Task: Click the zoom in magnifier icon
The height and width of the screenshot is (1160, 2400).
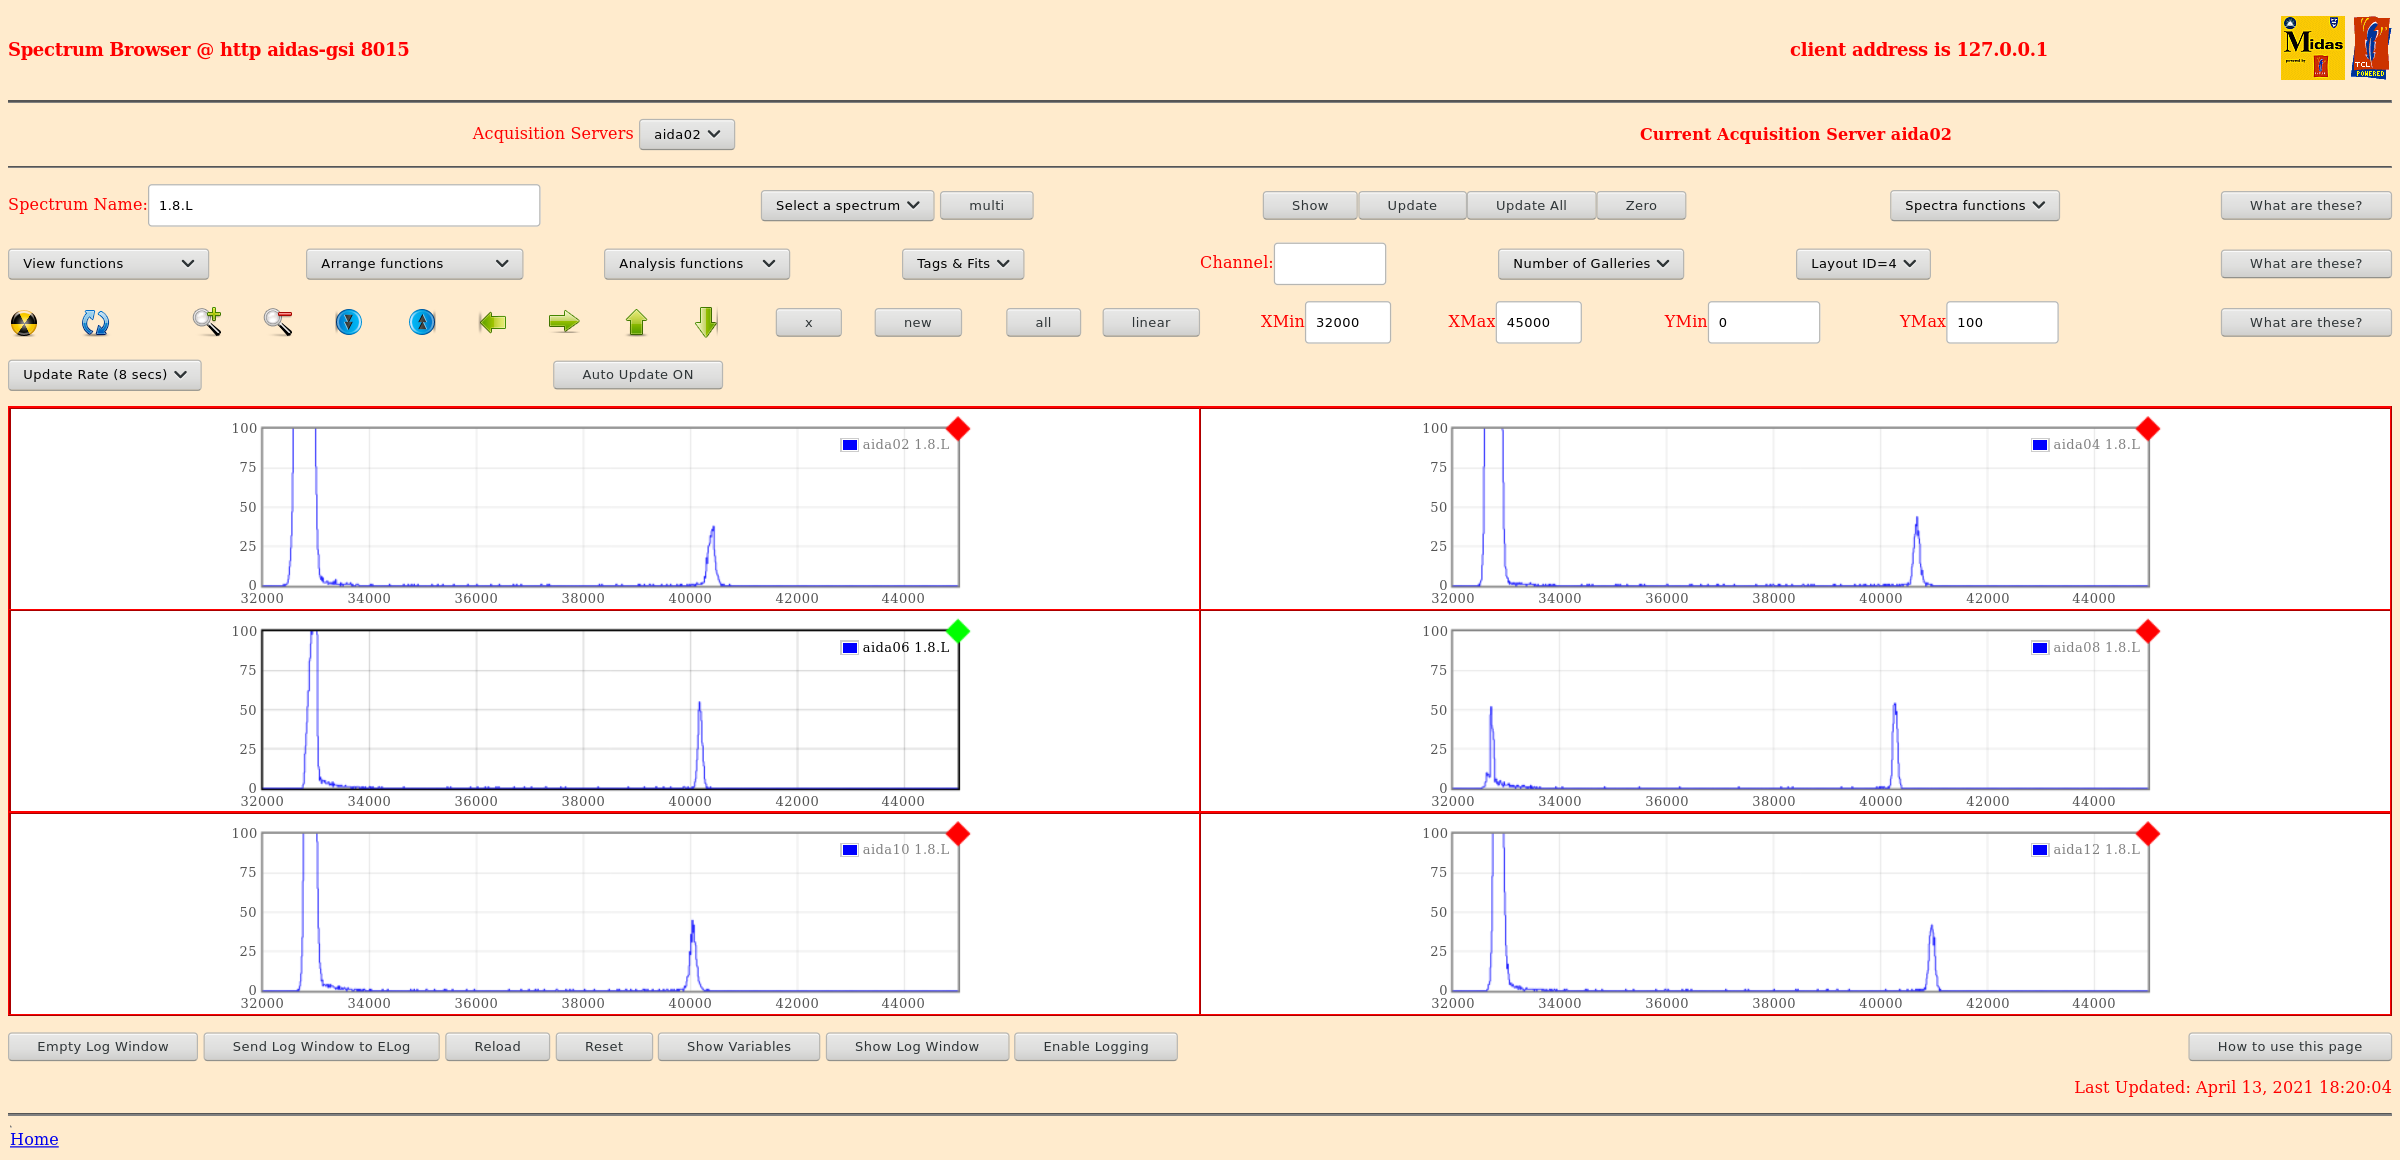Action: click(207, 321)
